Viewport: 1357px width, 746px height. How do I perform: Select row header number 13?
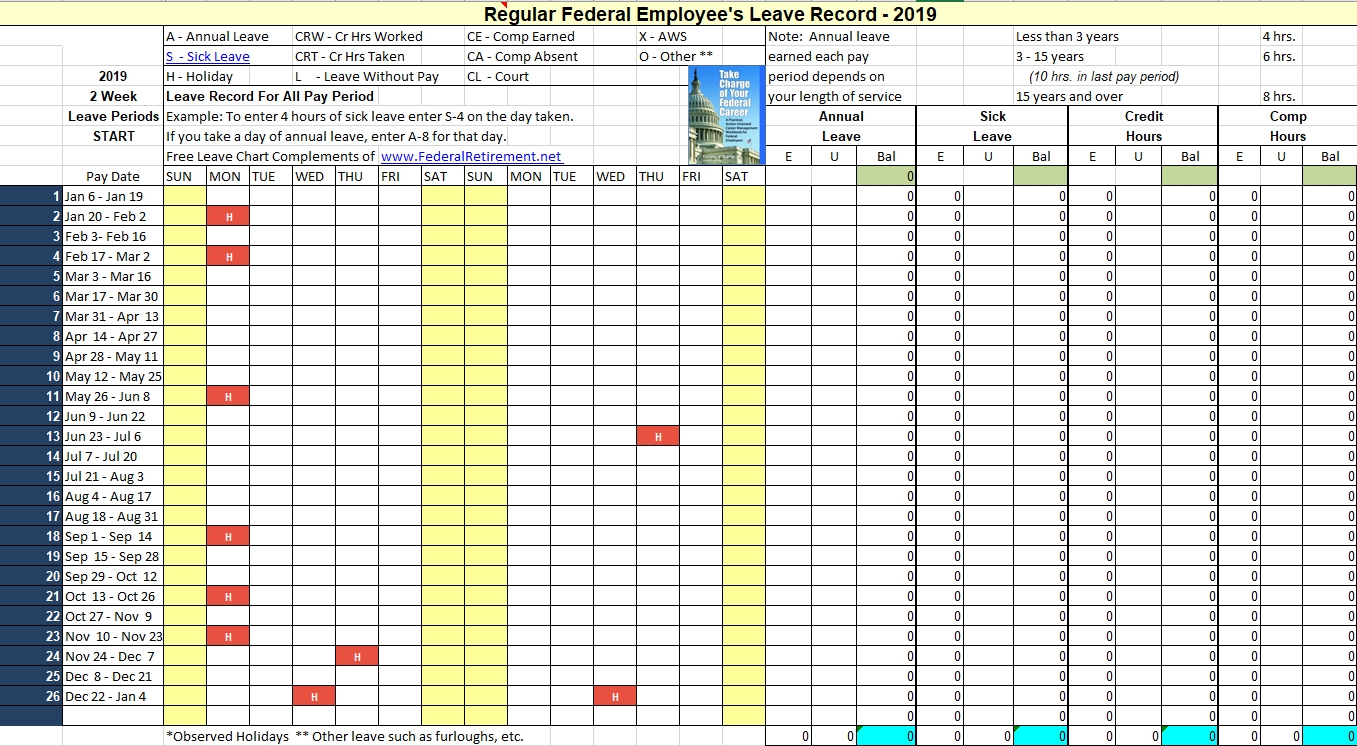pos(31,437)
